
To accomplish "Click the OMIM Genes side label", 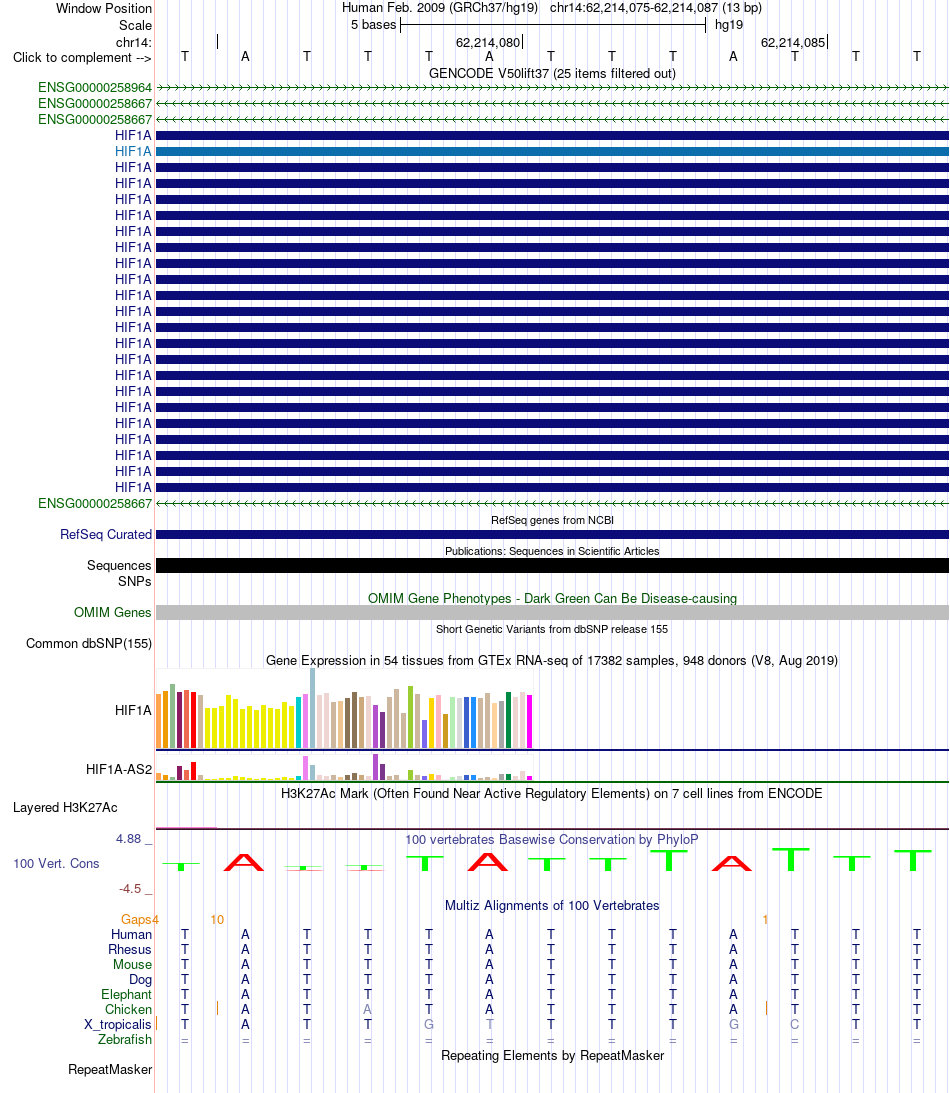I will pyautogui.click(x=112, y=612).
